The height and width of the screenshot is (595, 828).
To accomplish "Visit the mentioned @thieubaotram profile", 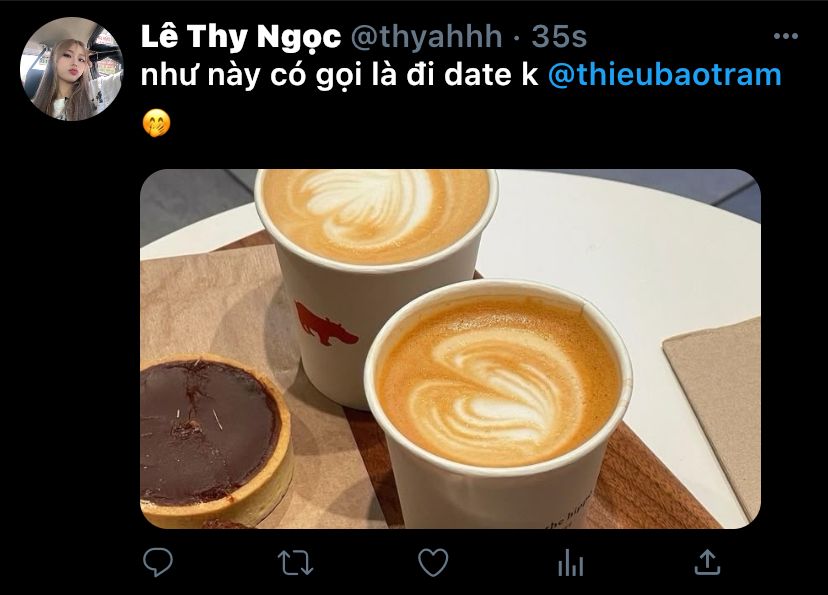I will tap(665, 74).
